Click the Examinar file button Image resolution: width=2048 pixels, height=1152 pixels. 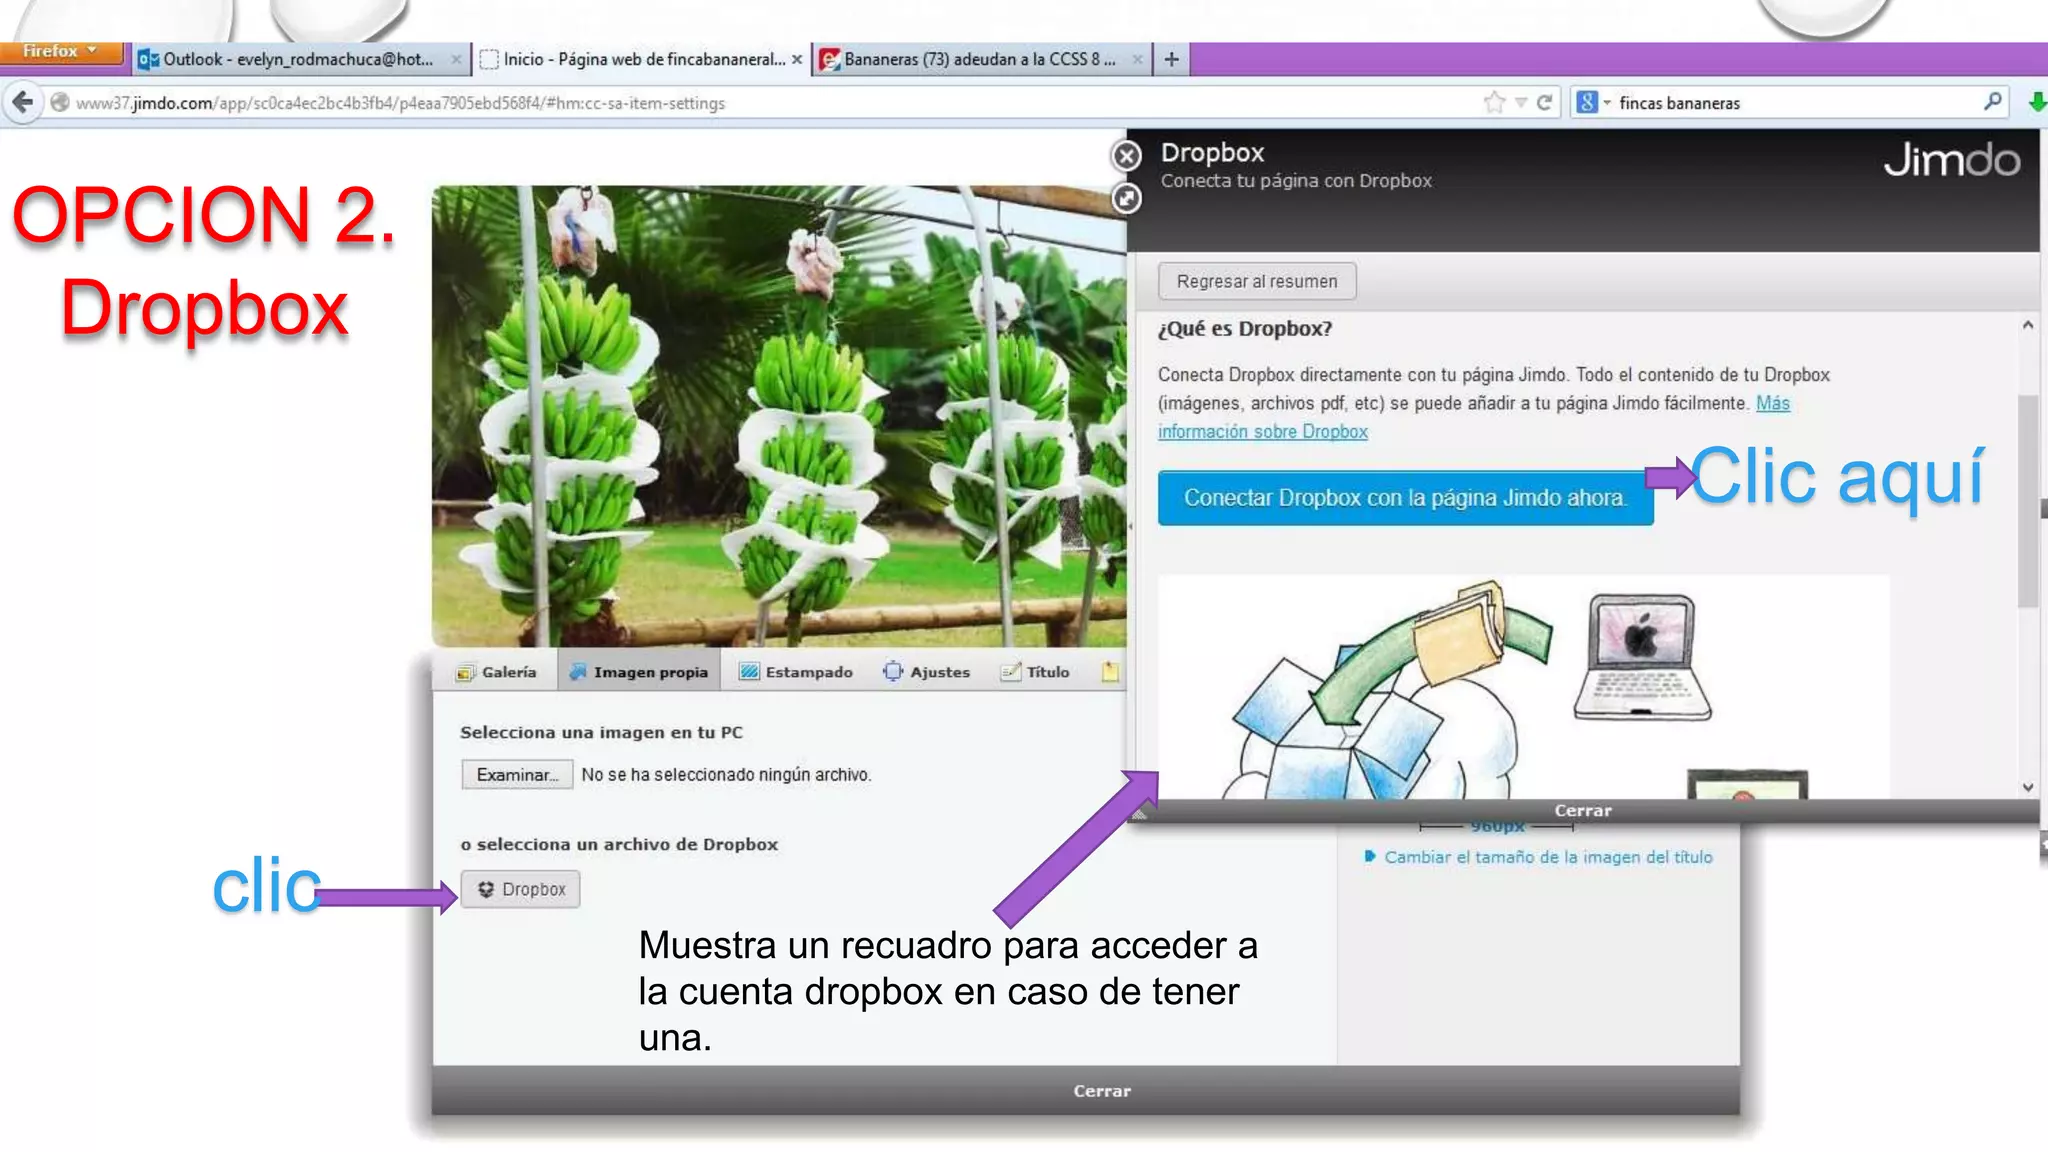(517, 775)
